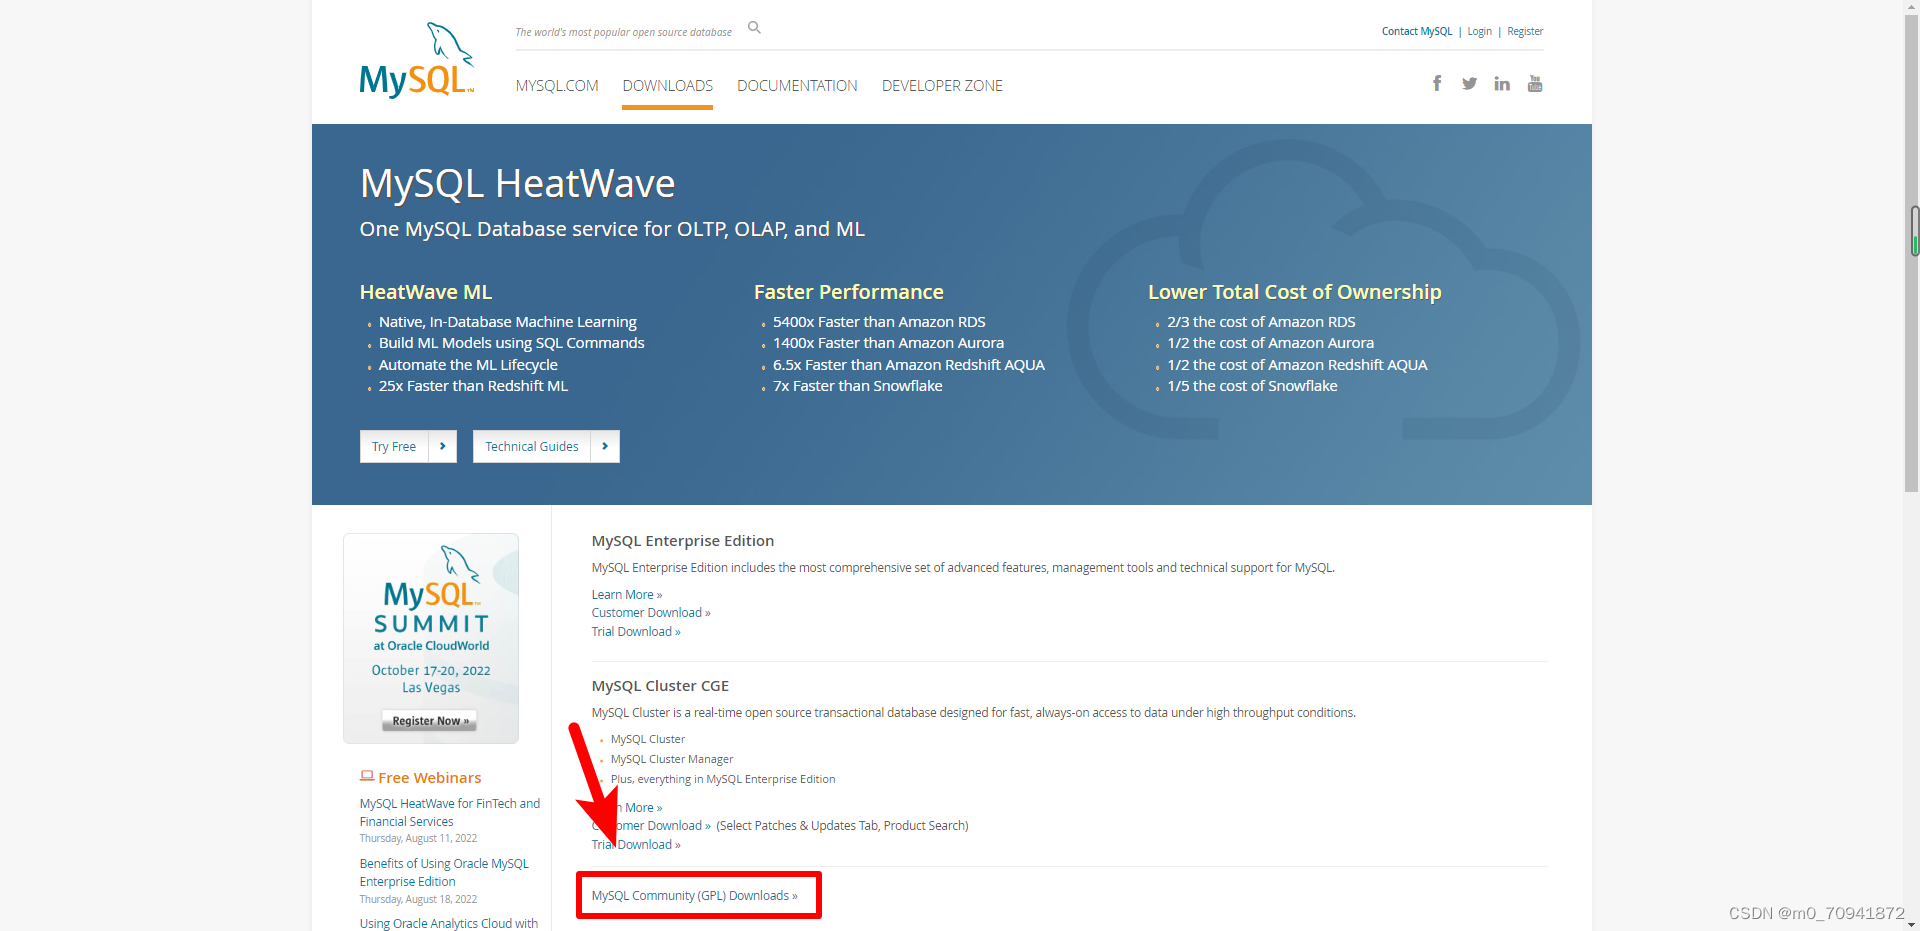
Task: Click 'MySQL Cluster Manager' list item
Action: pos(672,760)
